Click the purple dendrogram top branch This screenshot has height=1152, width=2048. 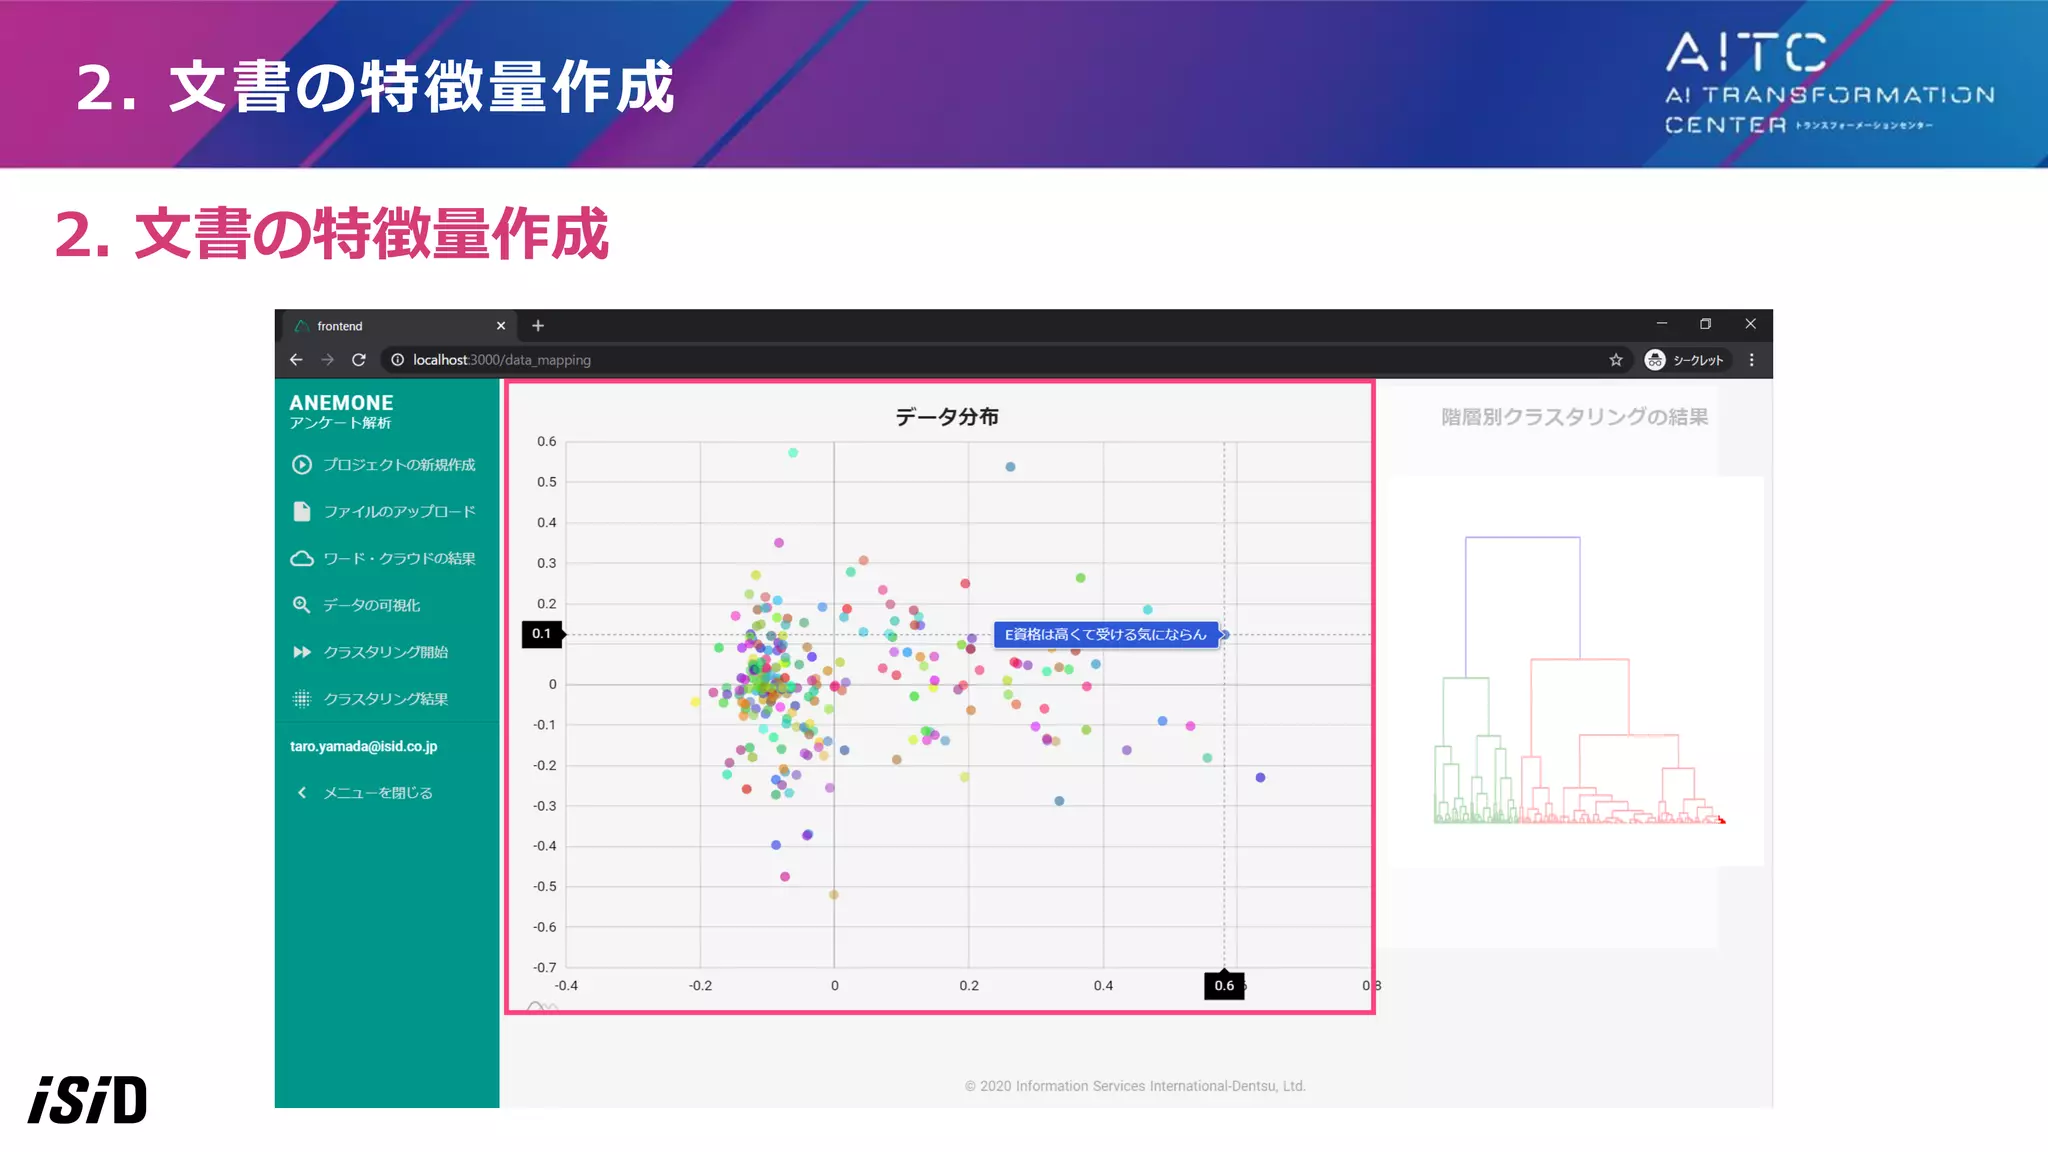1522,538
